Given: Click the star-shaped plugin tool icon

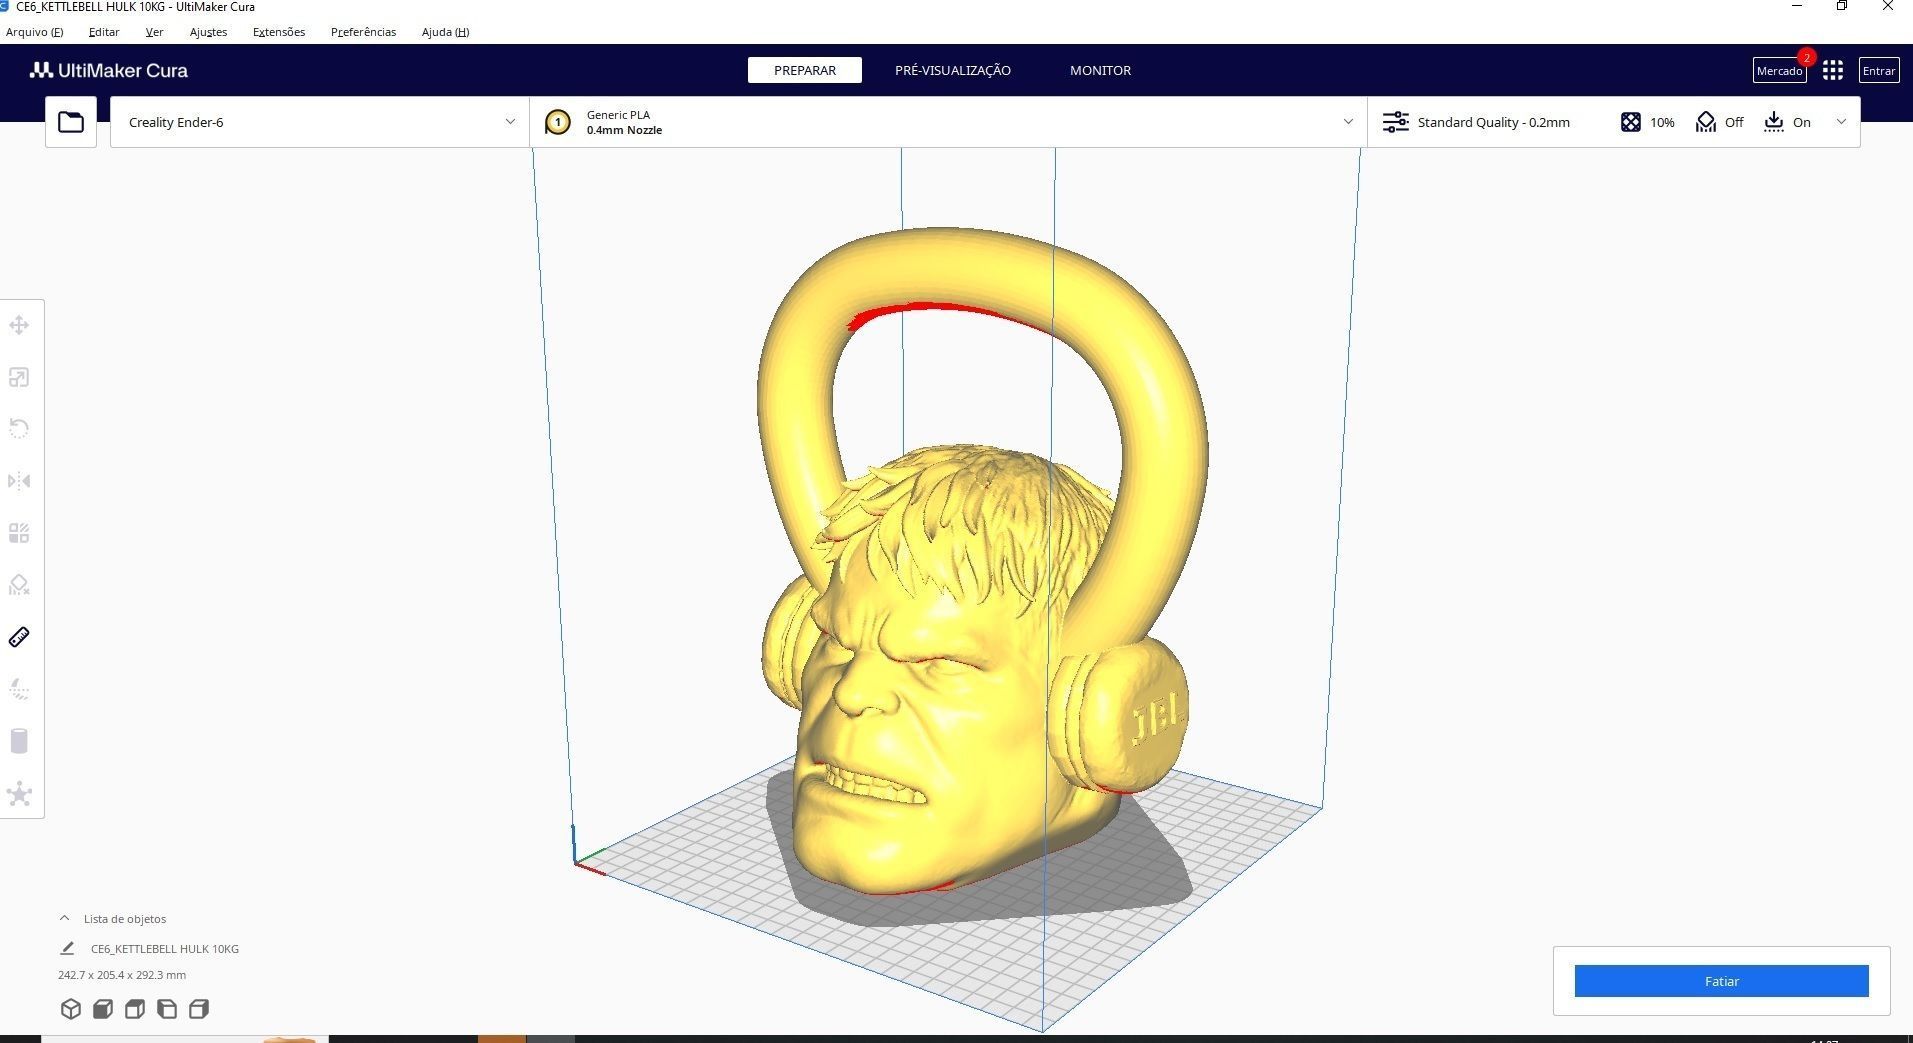Looking at the screenshot, I should 19,794.
